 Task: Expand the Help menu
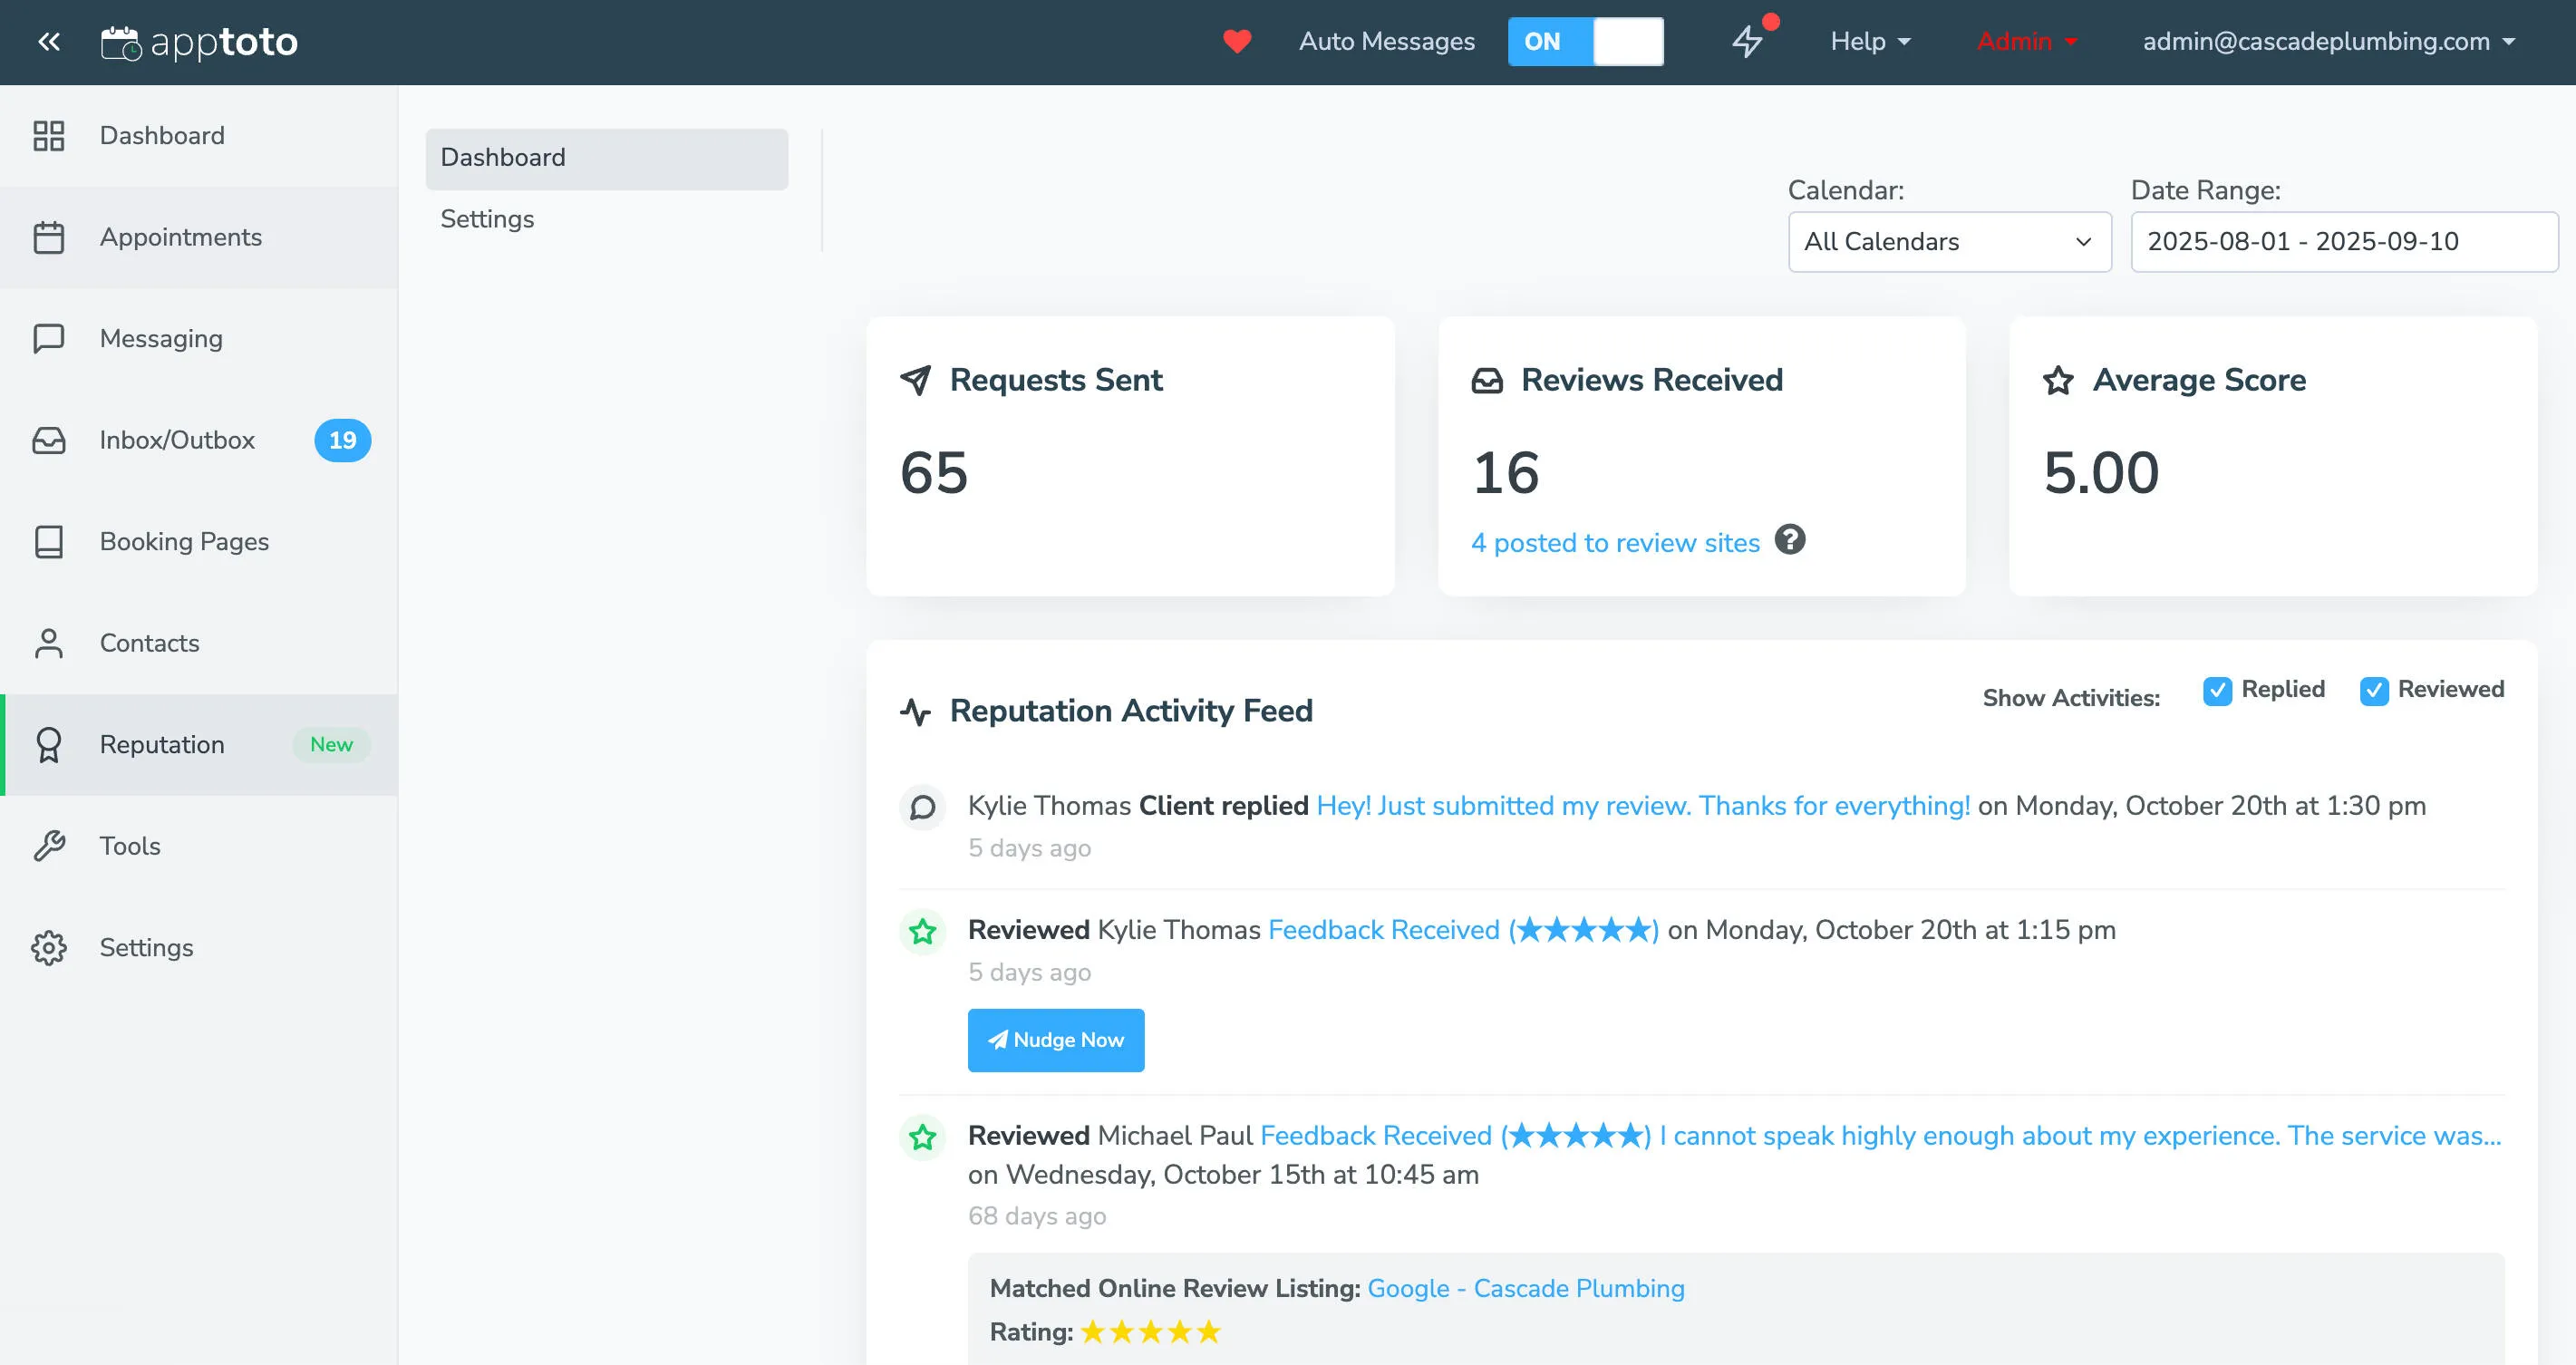click(x=1868, y=42)
